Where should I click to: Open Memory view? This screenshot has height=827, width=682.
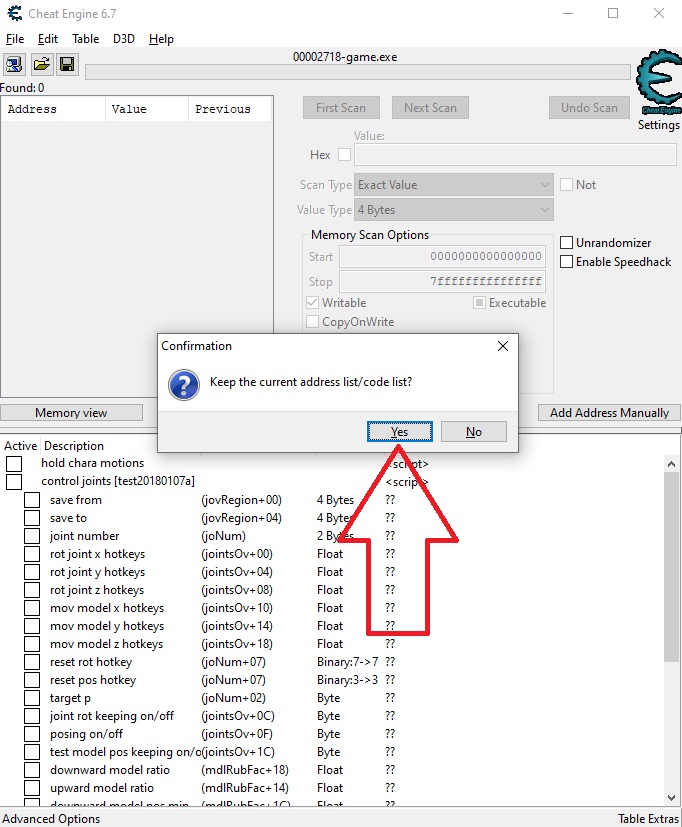[x=71, y=412]
